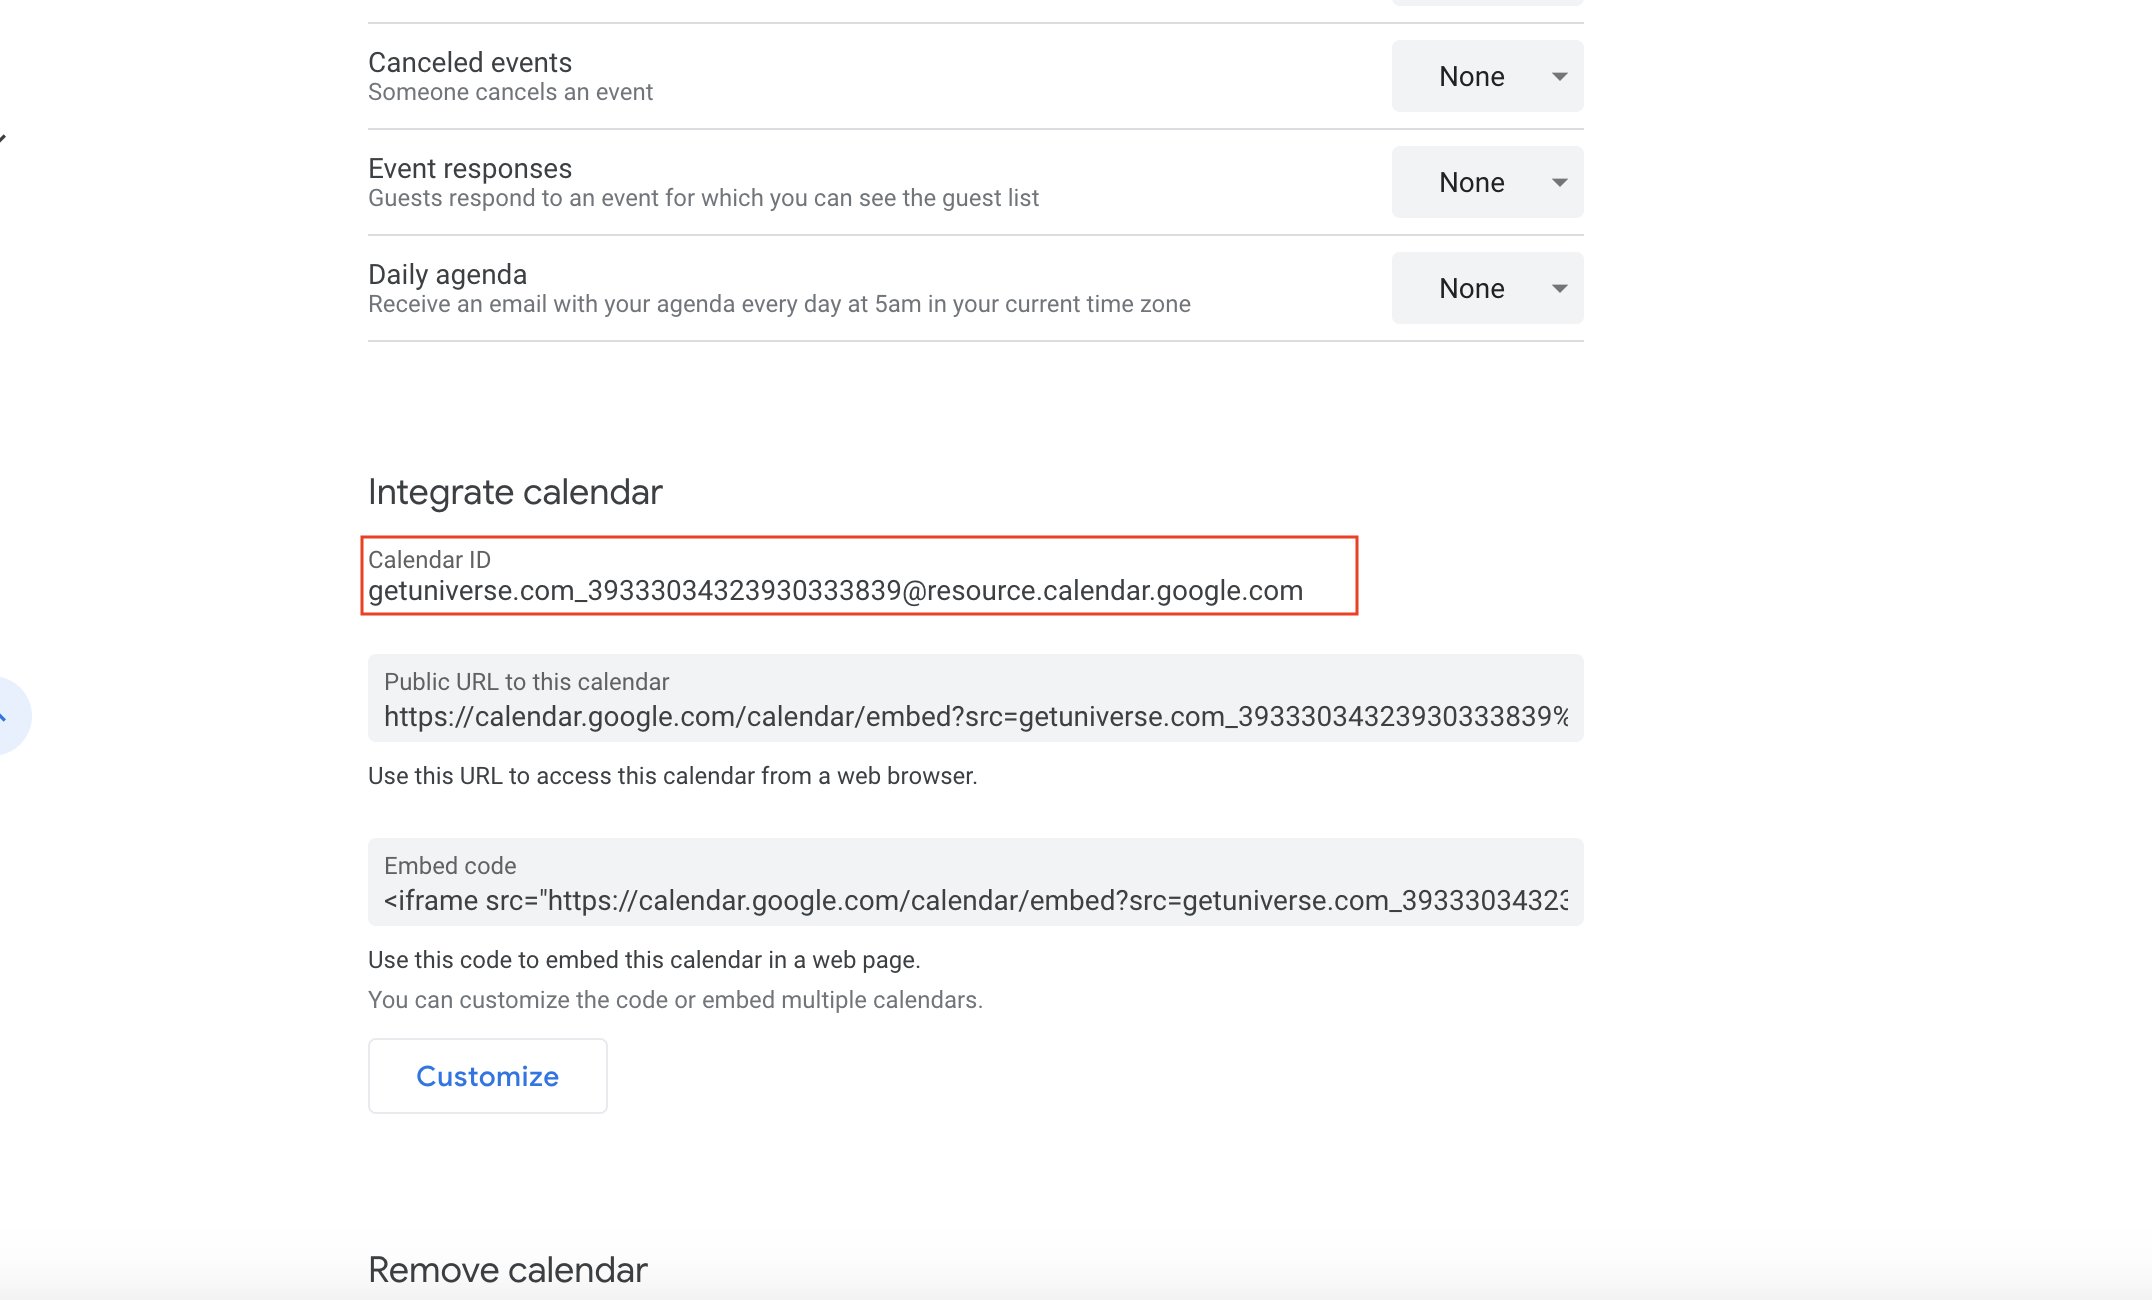Viewport: 2152px width, 1300px height.
Task: Click the Remove calendar section heading
Action: [x=507, y=1270]
